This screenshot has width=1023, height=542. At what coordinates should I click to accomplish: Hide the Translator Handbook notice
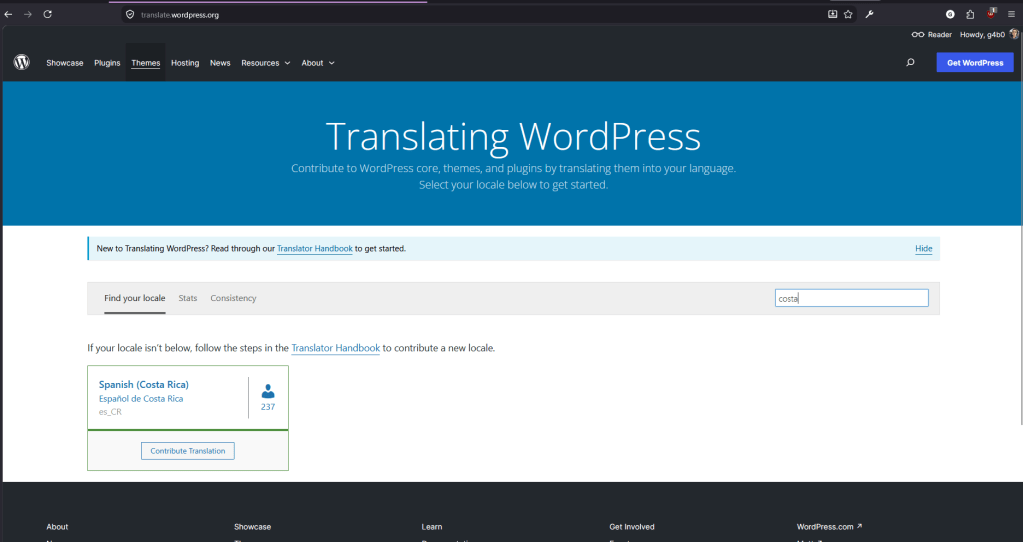[923, 248]
